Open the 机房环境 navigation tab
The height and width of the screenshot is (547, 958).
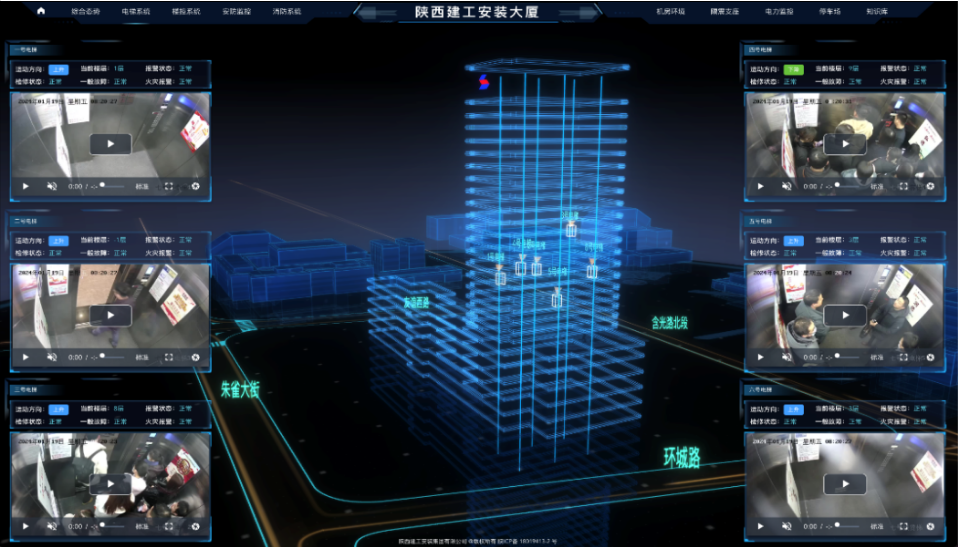pos(671,12)
